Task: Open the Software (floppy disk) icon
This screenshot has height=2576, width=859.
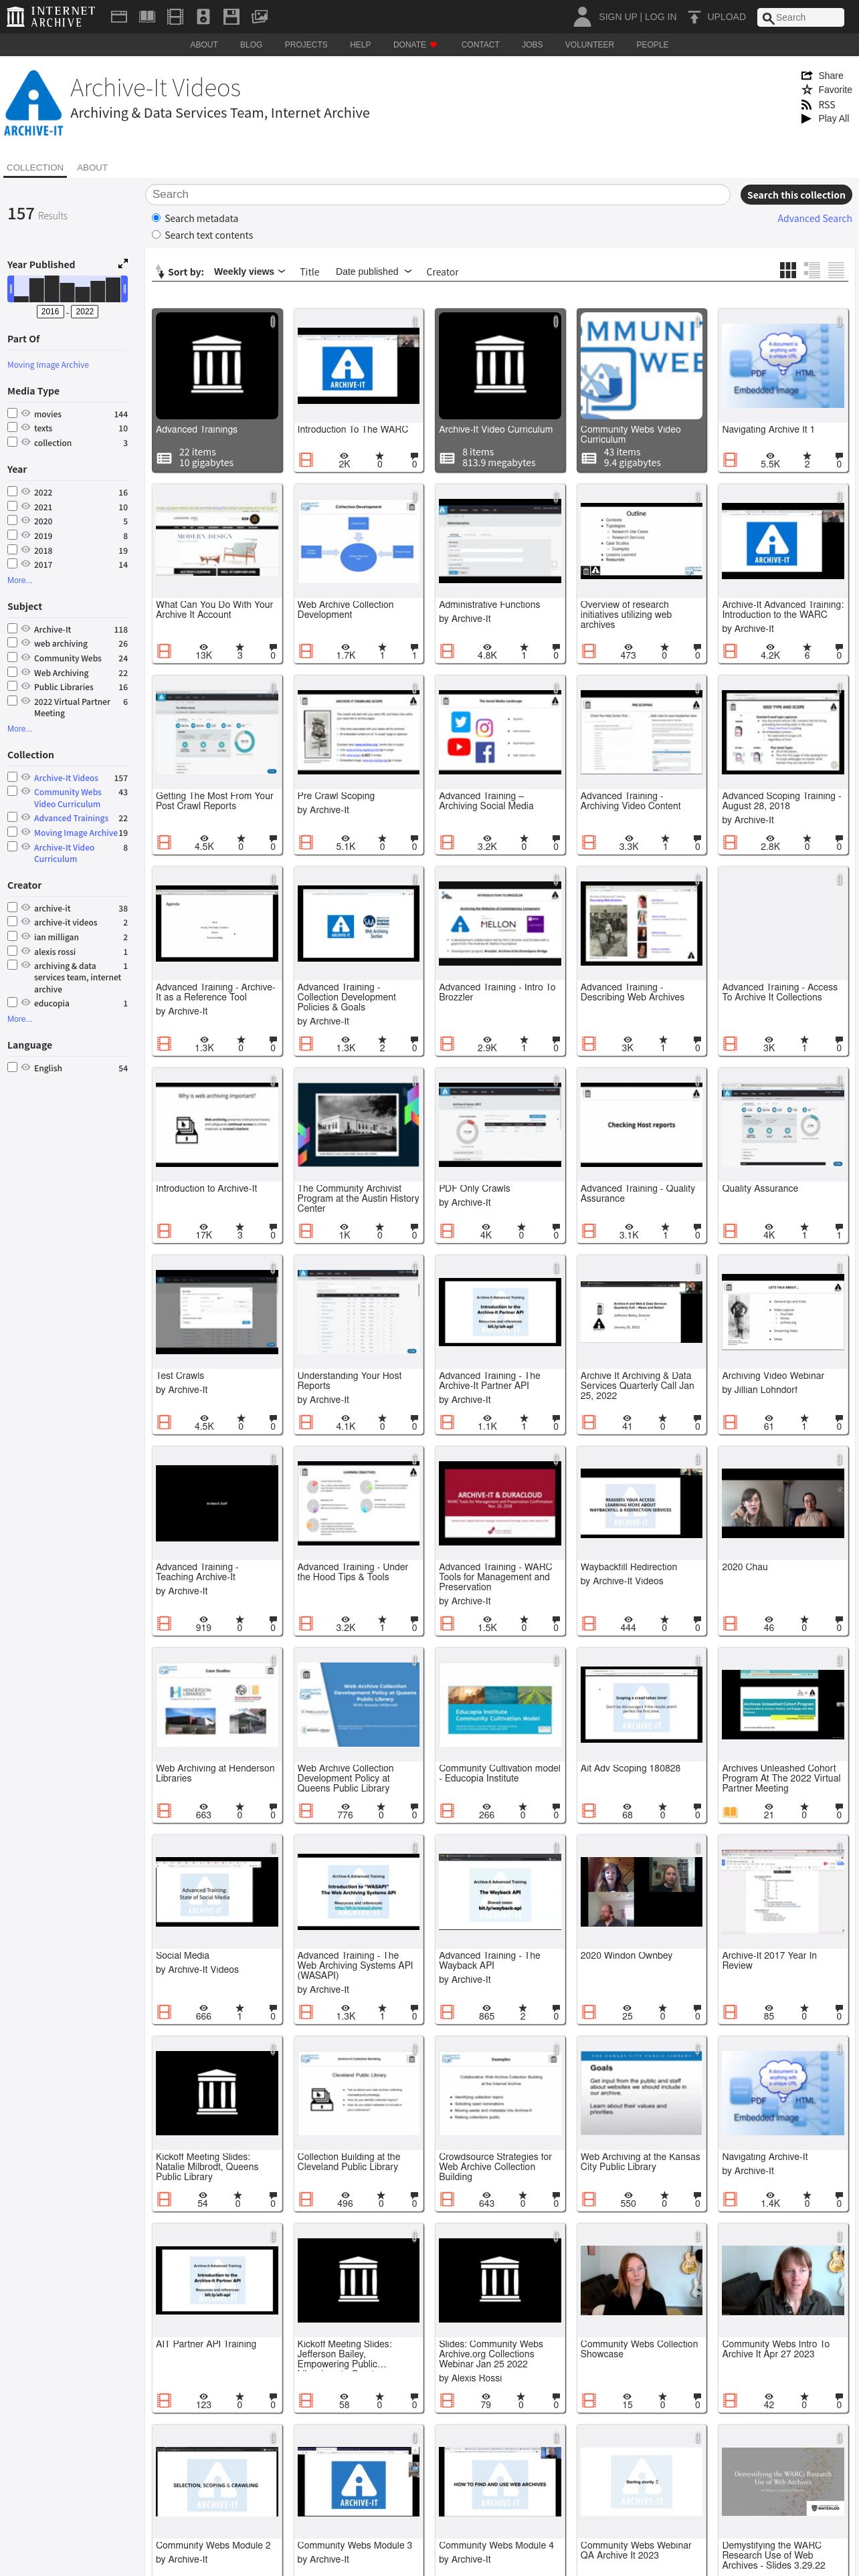Action: pyautogui.click(x=231, y=16)
